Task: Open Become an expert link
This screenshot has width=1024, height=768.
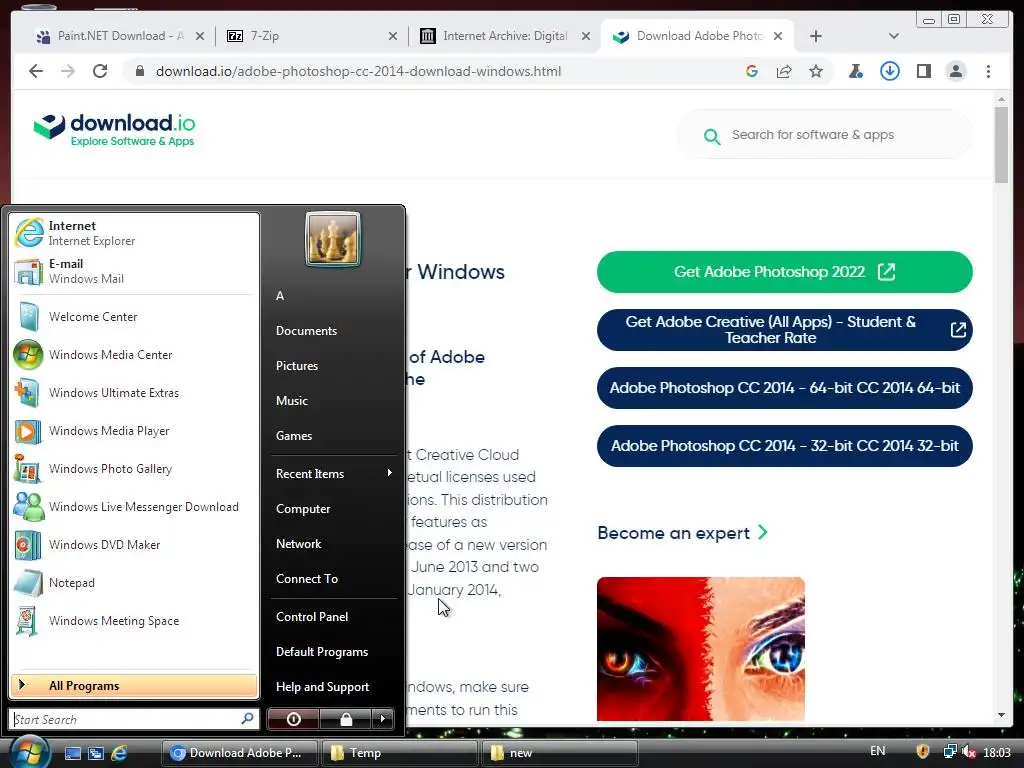Action: 682,533
